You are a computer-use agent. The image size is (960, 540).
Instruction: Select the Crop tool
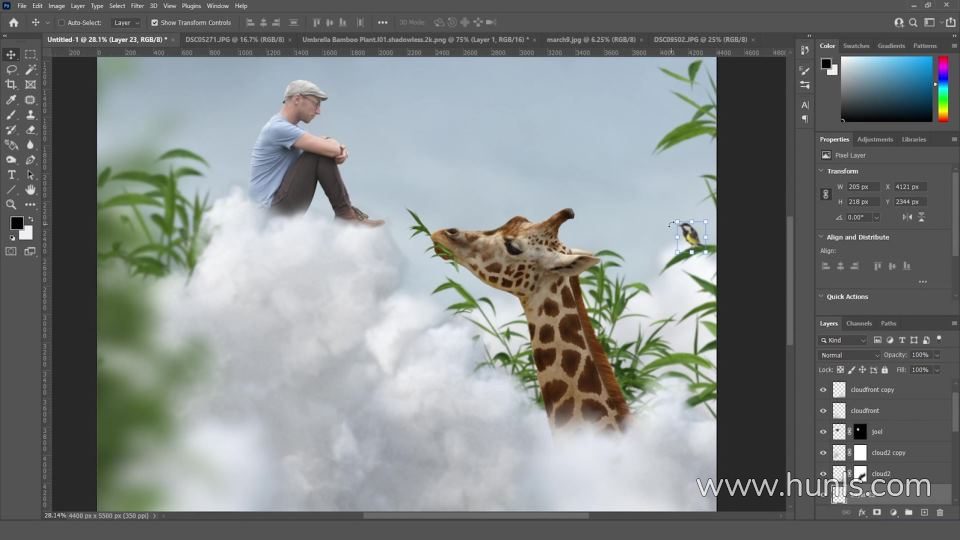point(11,85)
